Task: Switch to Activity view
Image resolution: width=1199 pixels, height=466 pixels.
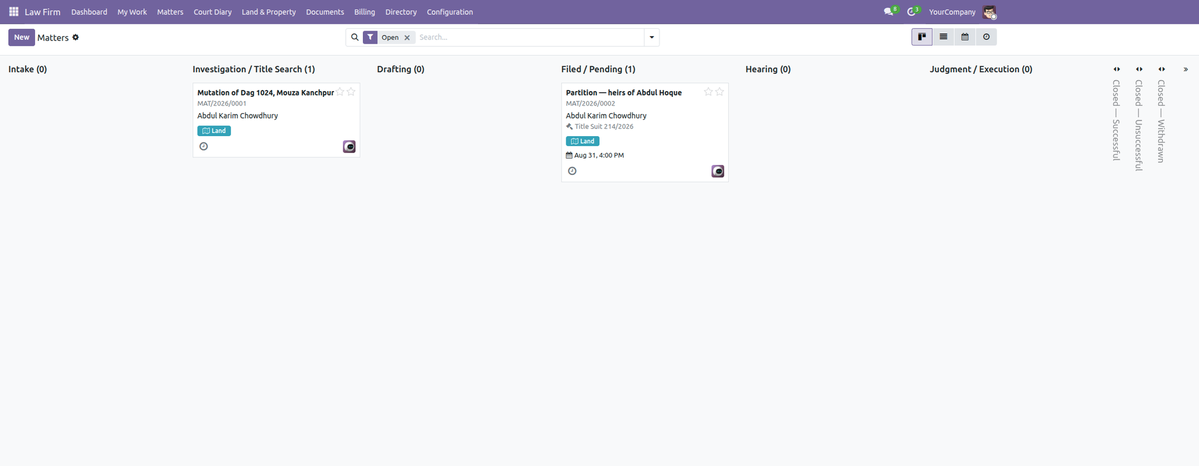Action: (x=986, y=37)
